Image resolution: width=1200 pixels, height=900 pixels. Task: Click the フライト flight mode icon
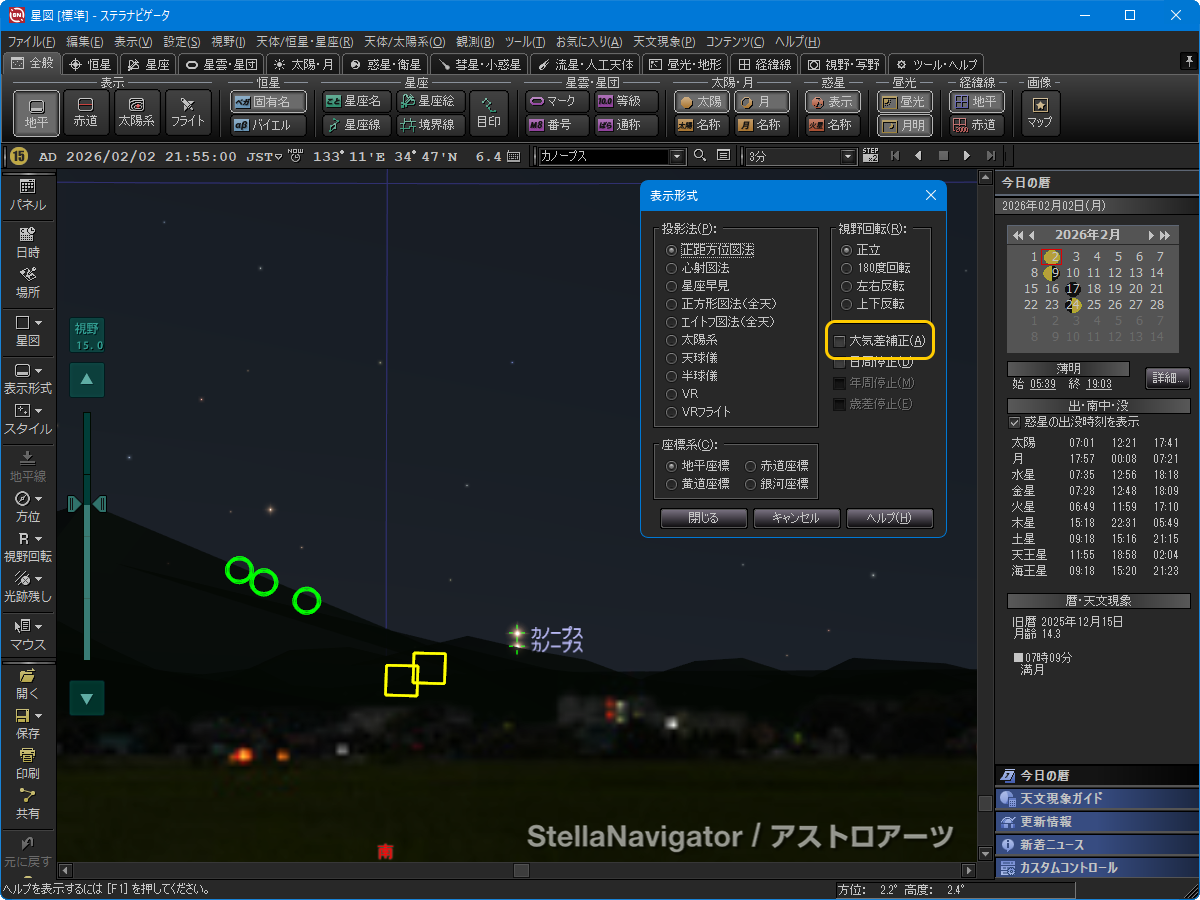[188, 112]
